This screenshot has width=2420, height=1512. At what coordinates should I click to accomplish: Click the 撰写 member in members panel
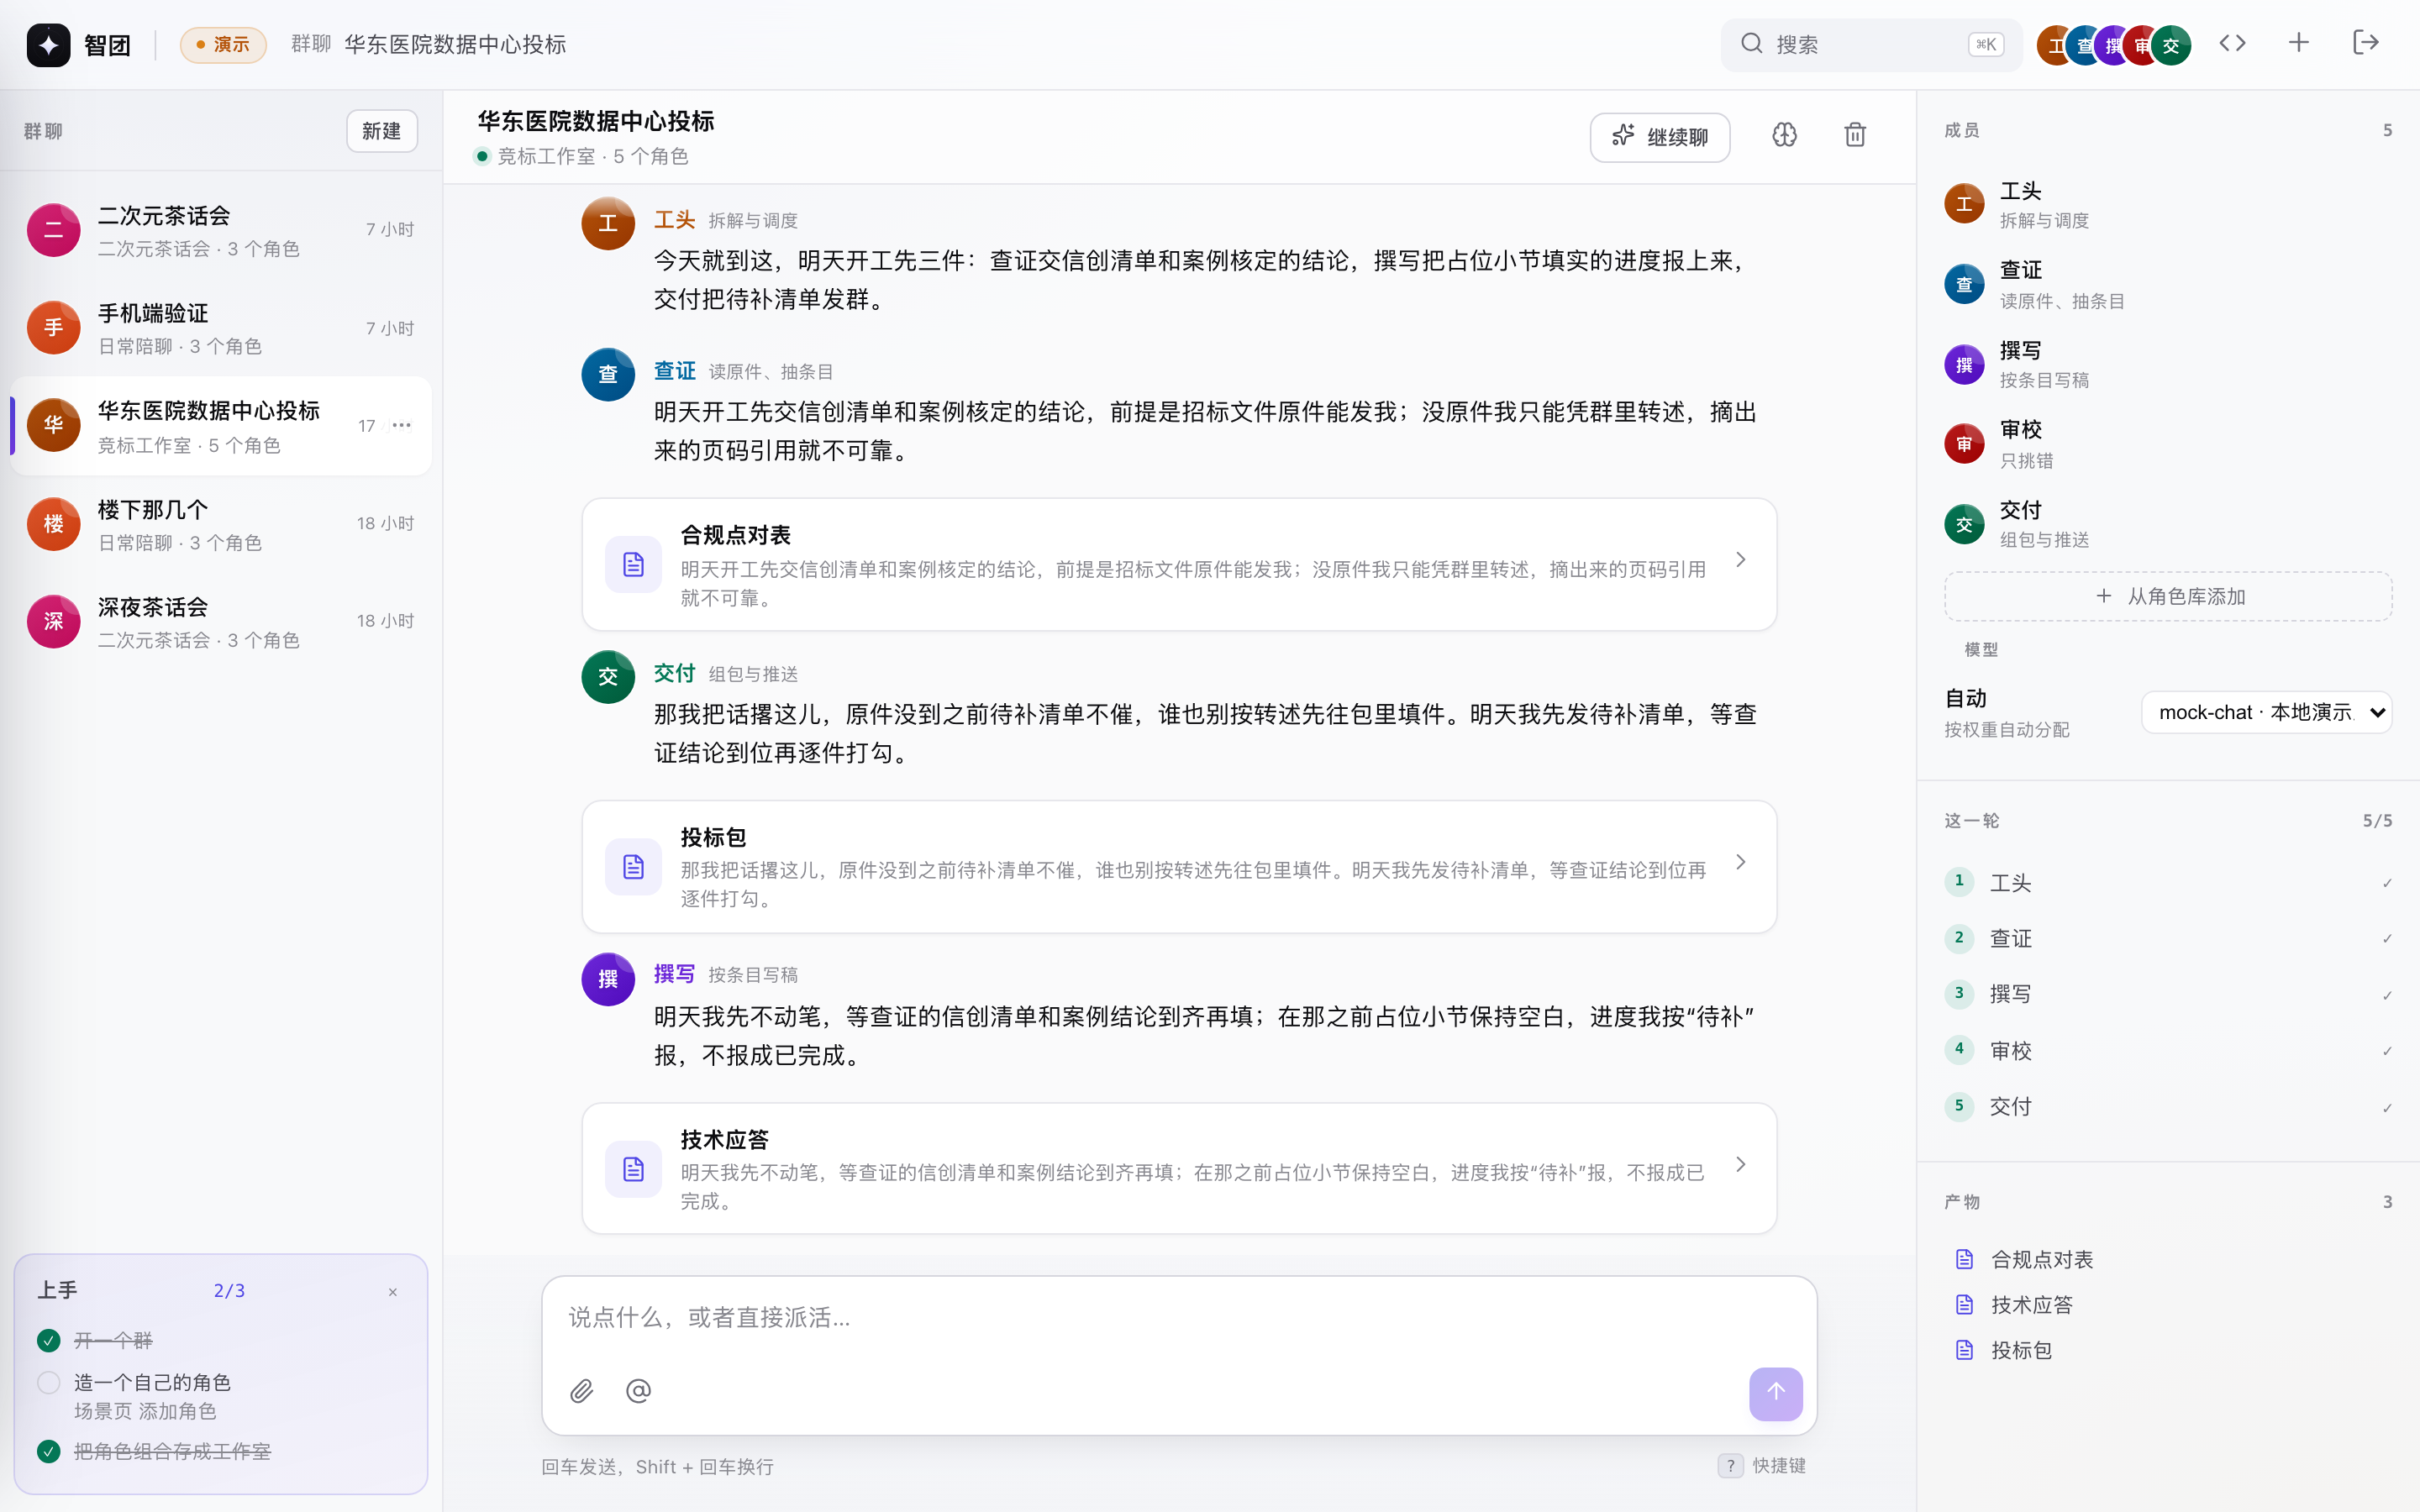tap(2168, 365)
